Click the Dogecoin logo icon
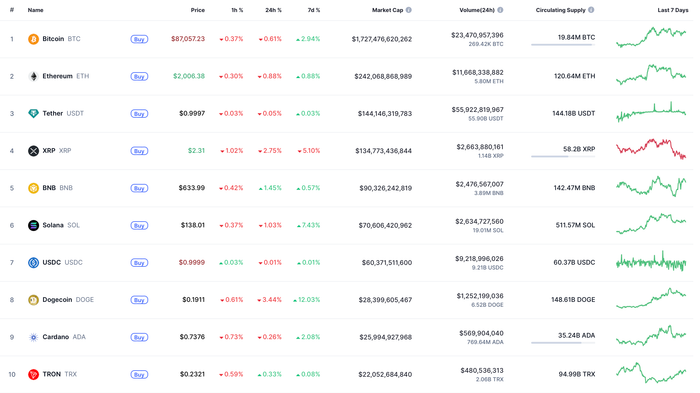This screenshot has height=393, width=700. [x=33, y=300]
